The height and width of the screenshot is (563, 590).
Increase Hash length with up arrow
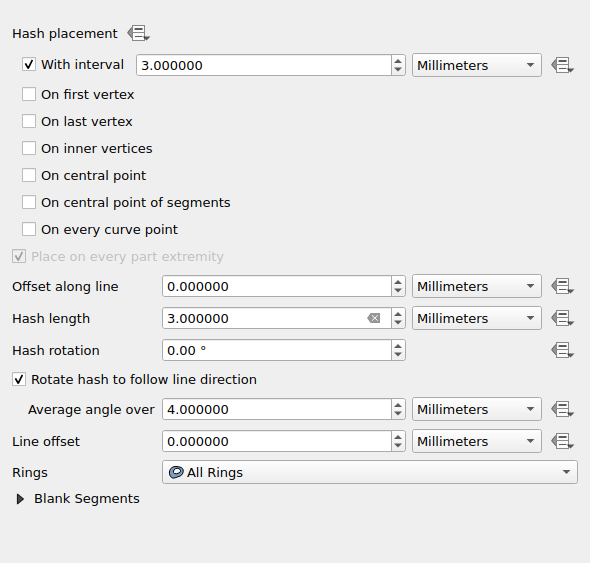[398, 313]
